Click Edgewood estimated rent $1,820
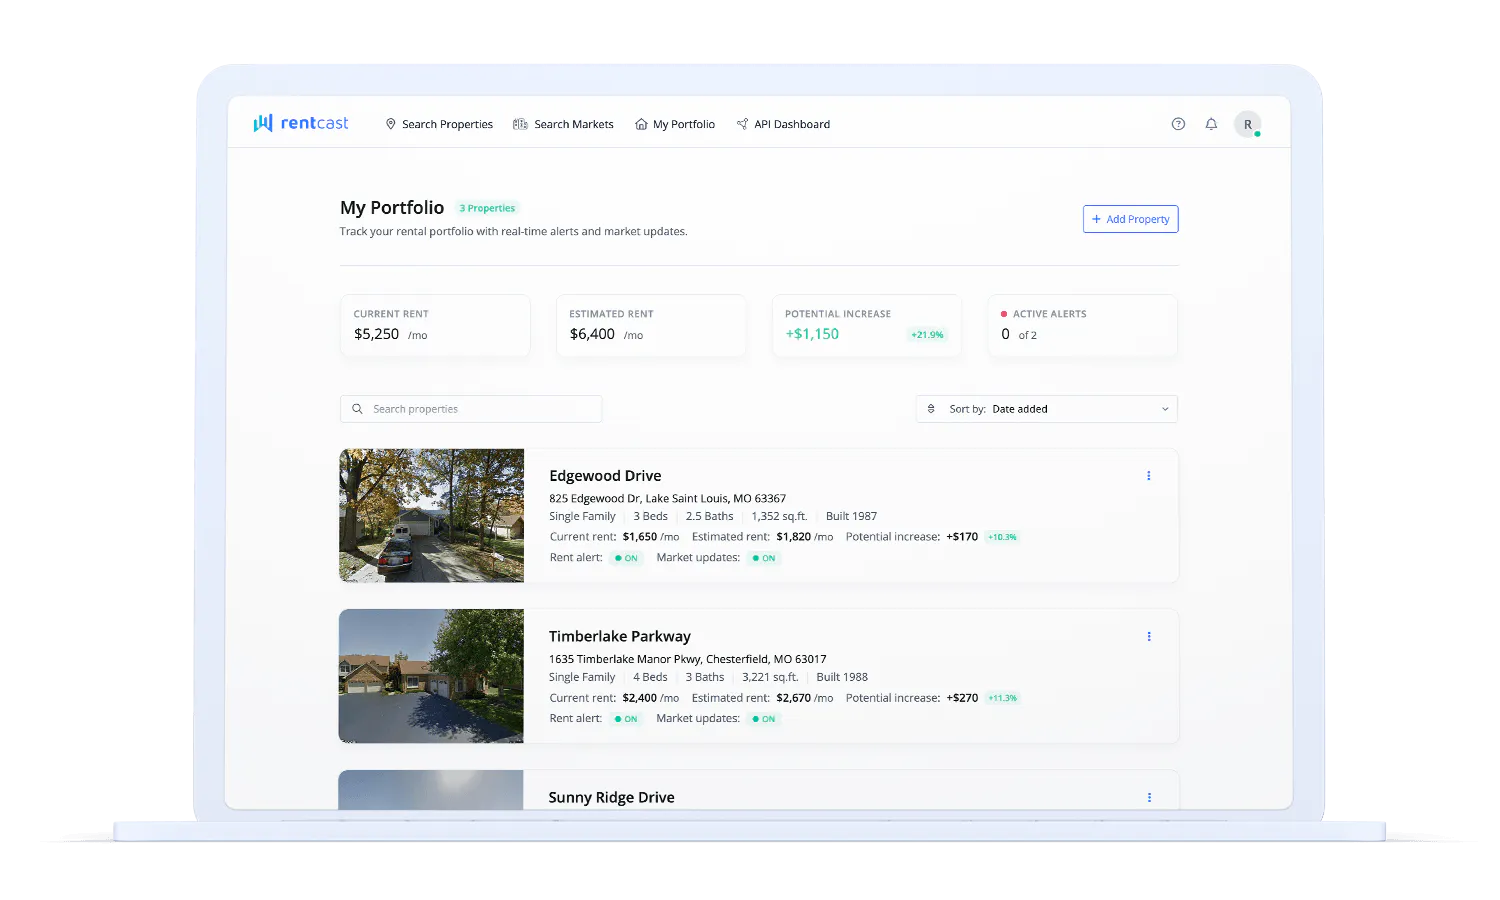The height and width of the screenshot is (900, 1500). point(793,537)
